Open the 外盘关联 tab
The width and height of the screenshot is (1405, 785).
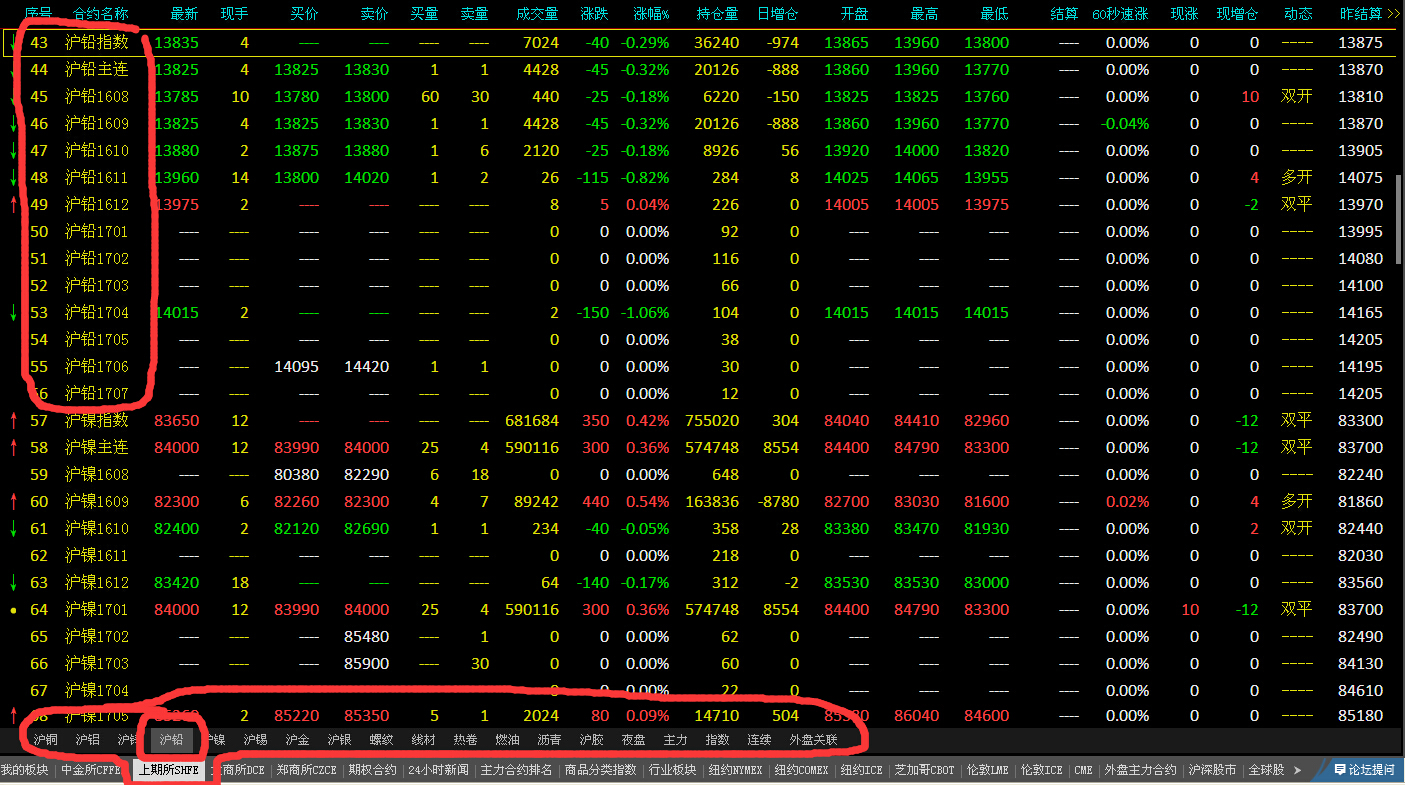click(x=813, y=740)
